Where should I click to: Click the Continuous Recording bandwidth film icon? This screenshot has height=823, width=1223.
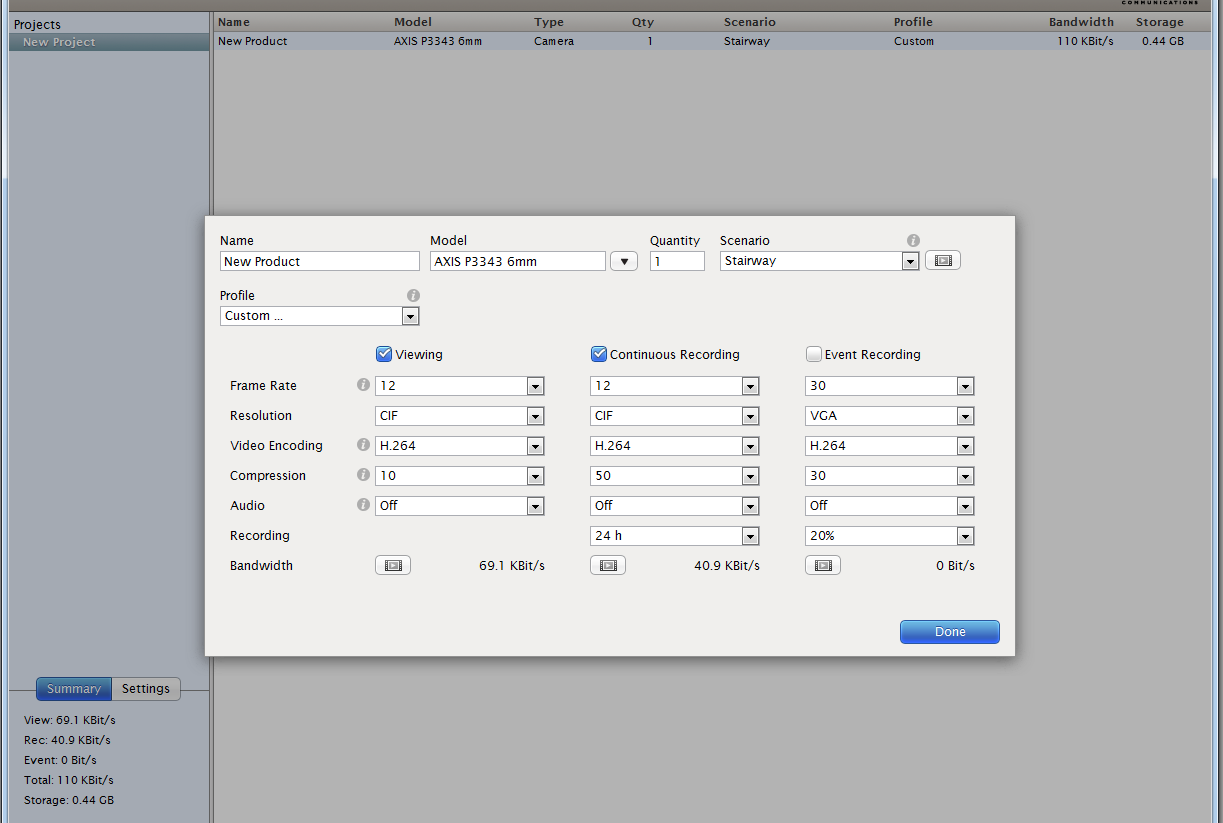(608, 566)
